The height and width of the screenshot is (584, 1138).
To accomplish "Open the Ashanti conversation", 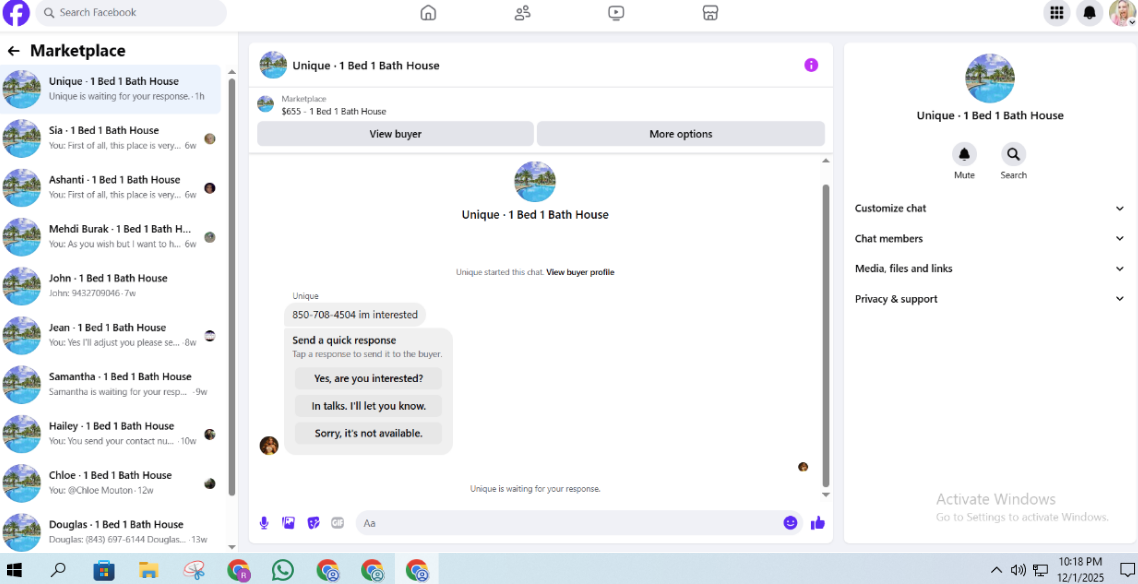I will point(110,188).
